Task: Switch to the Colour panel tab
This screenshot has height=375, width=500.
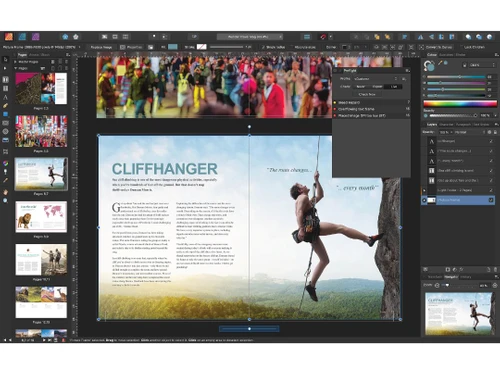Action: click(x=432, y=55)
